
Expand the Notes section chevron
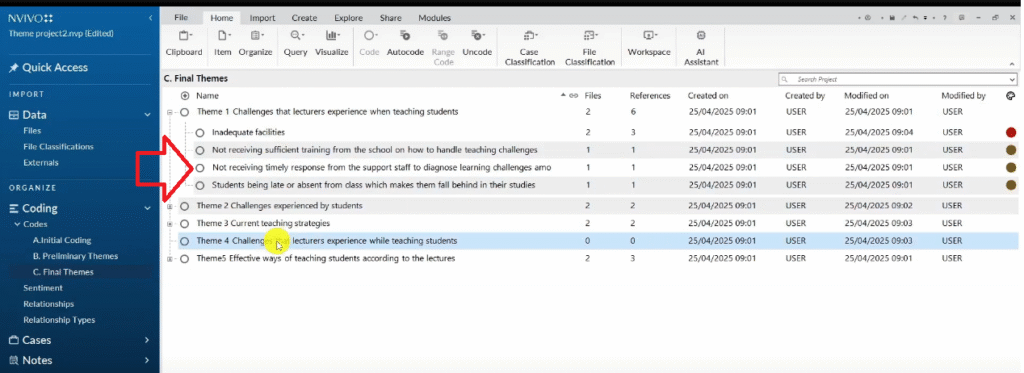147,360
